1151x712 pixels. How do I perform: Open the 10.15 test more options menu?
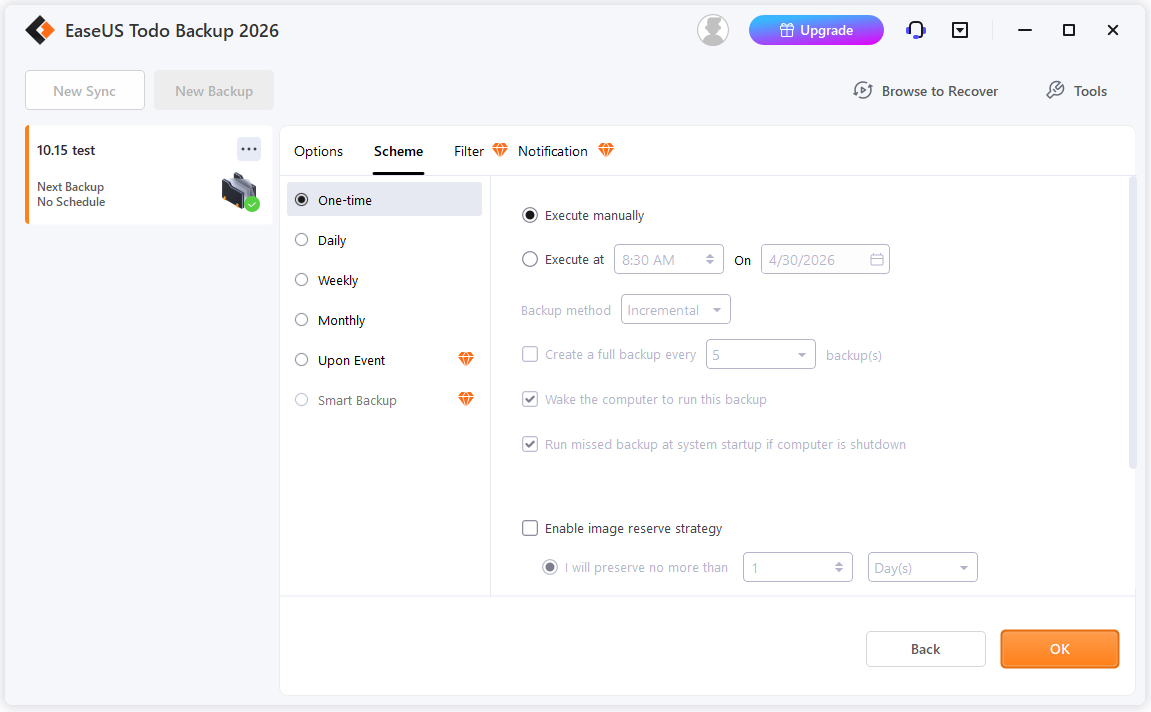(249, 149)
